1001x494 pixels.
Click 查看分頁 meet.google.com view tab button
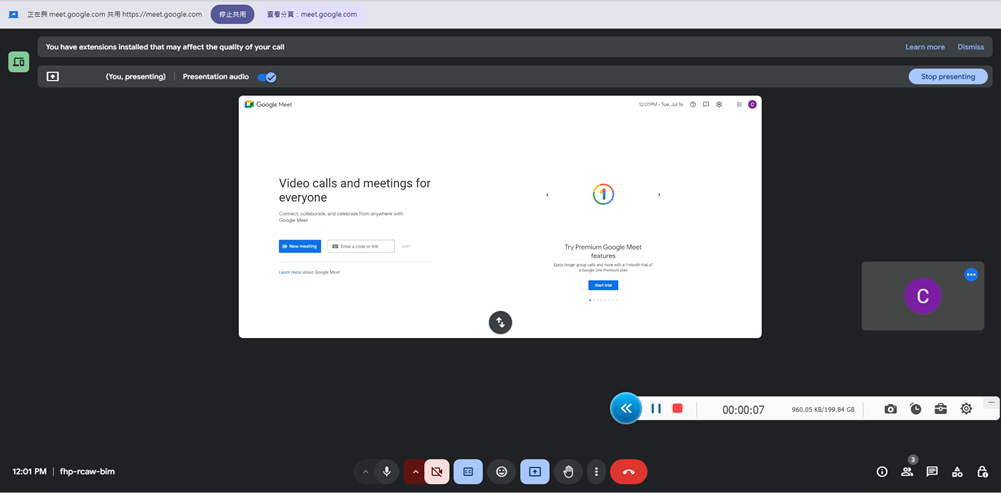pyautogui.click(x=312, y=14)
